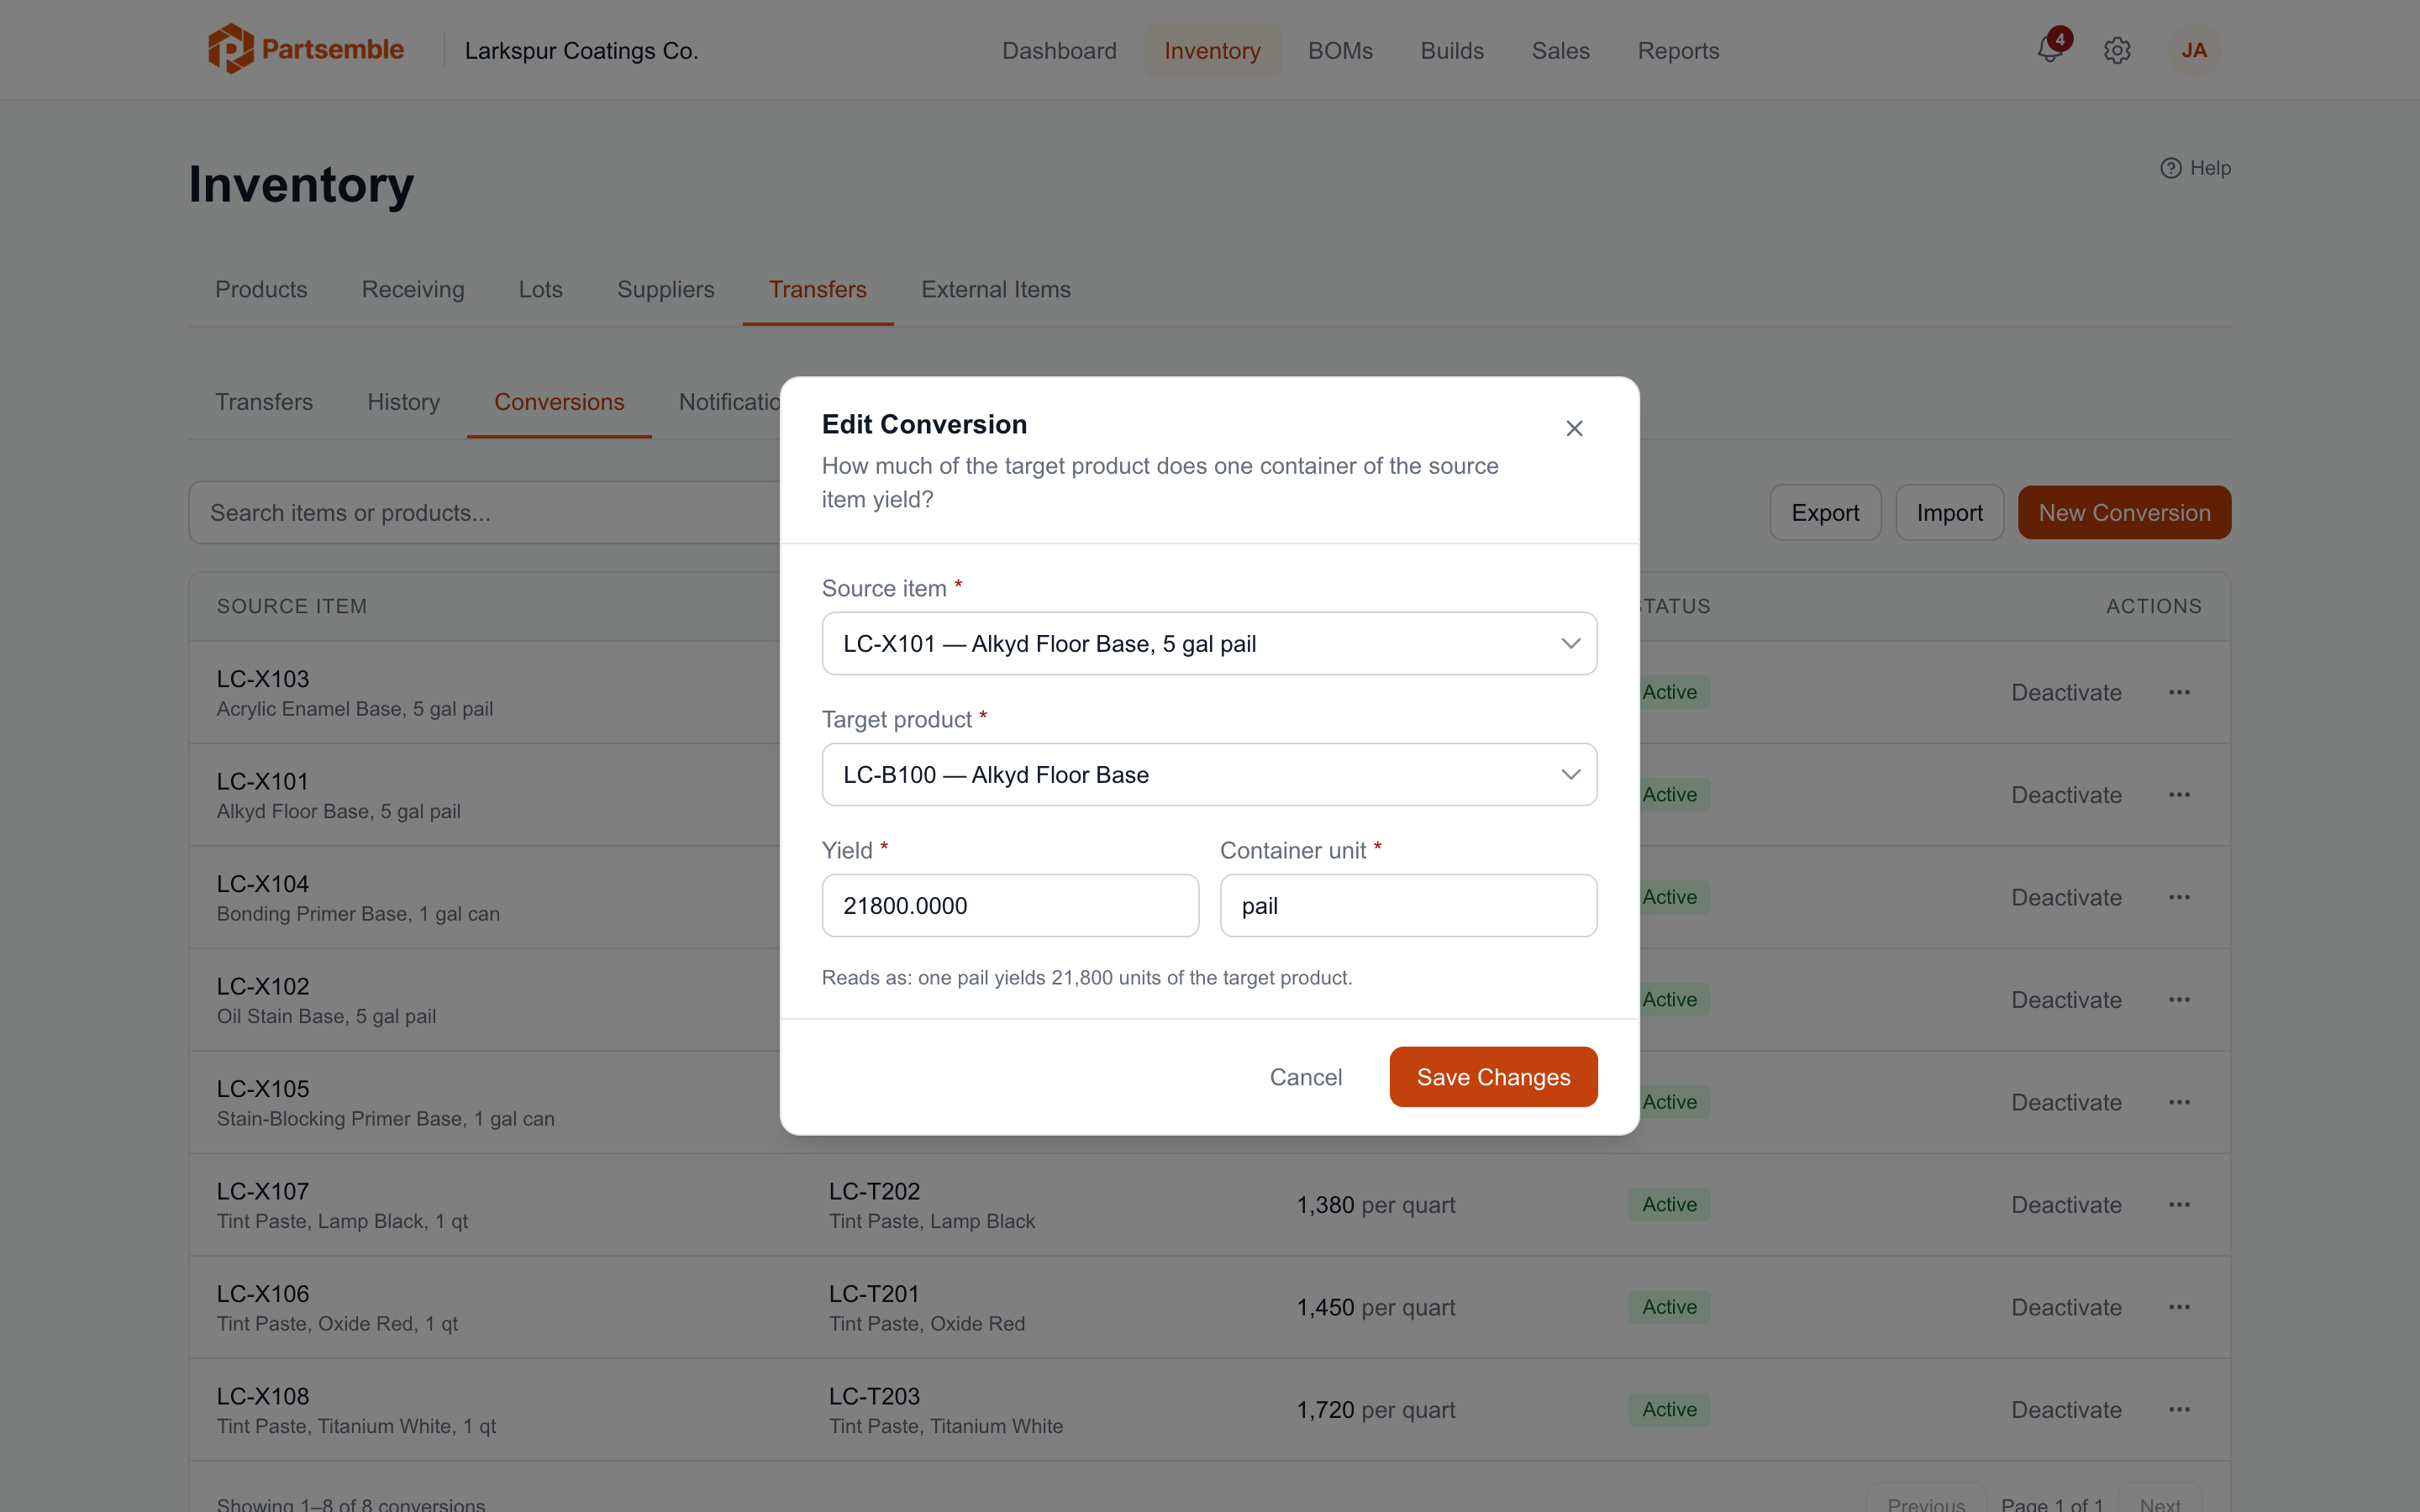The height and width of the screenshot is (1512, 2420).
Task: Open more actions for LC-X105 row
Action: point(2180,1102)
